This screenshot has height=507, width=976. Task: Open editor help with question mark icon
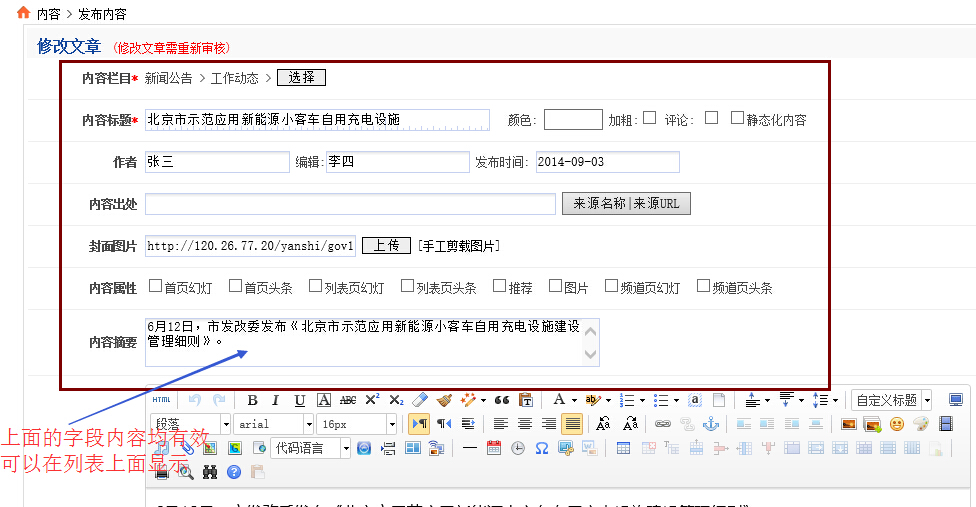(x=234, y=472)
